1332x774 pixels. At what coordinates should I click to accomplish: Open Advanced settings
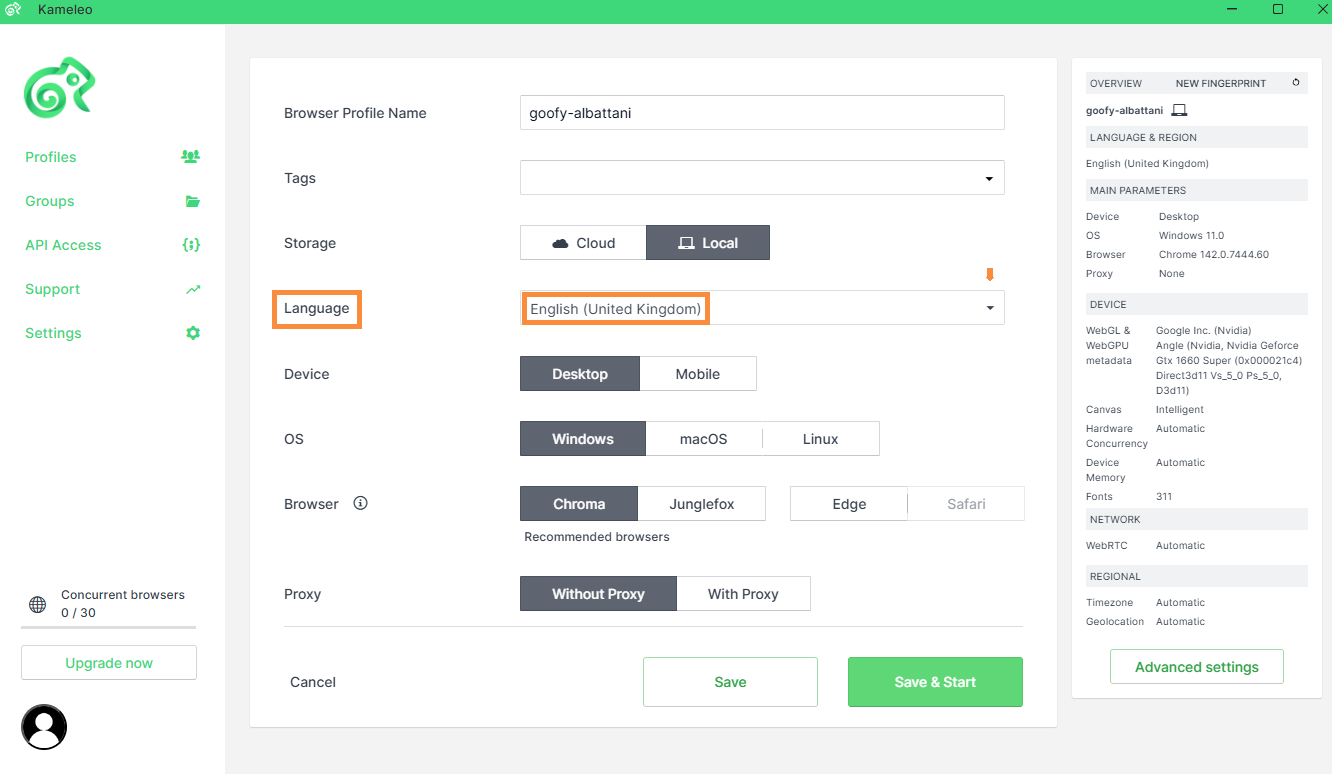[x=1197, y=667]
